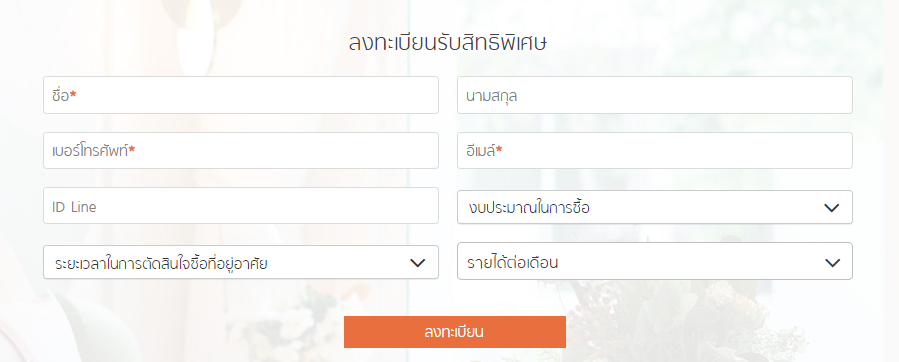This screenshot has height=362, width=899.
Task: Click into the เบอร์โทรศัพท์ phone field
Action: (x=241, y=150)
